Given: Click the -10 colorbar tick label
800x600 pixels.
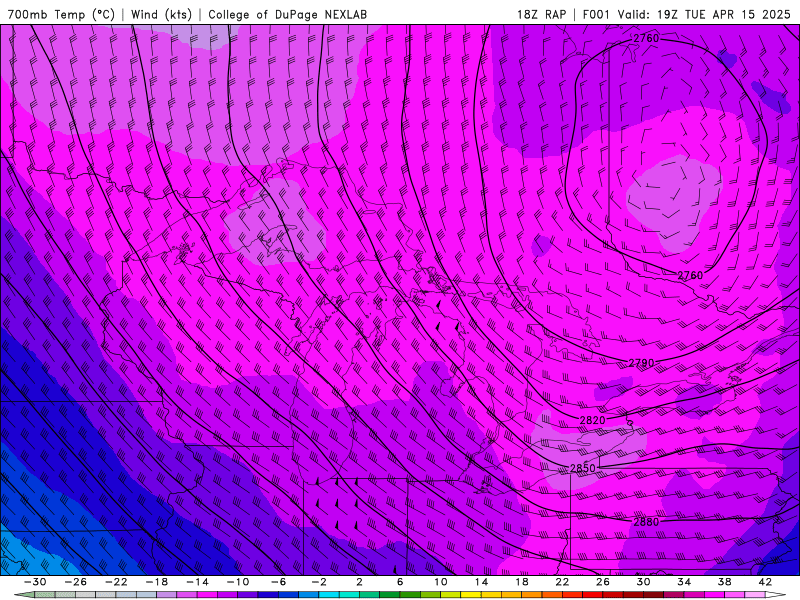Looking at the screenshot, I should pyautogui.click(x=238, y=582).
